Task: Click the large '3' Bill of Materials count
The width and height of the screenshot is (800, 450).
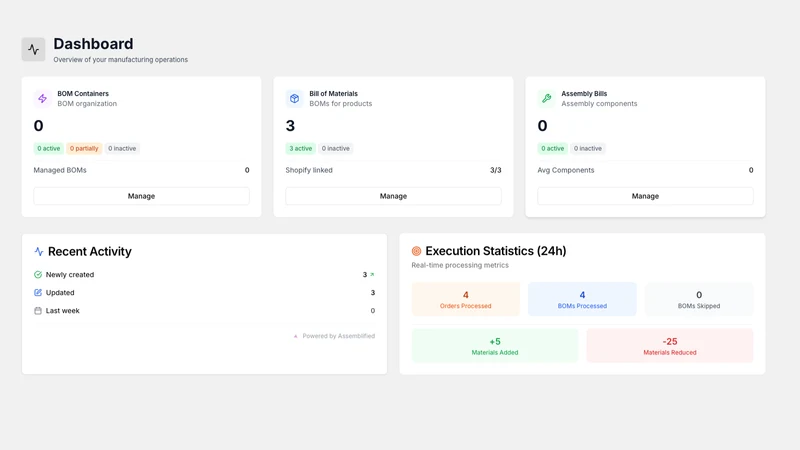Action: [x=290, y=126]
